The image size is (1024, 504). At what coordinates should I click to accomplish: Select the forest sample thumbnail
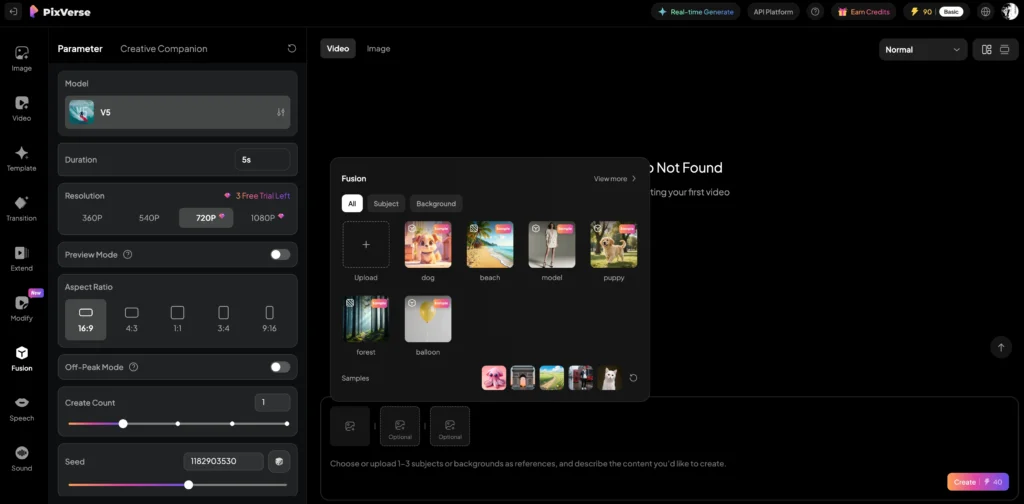click(x=366, y=319)
